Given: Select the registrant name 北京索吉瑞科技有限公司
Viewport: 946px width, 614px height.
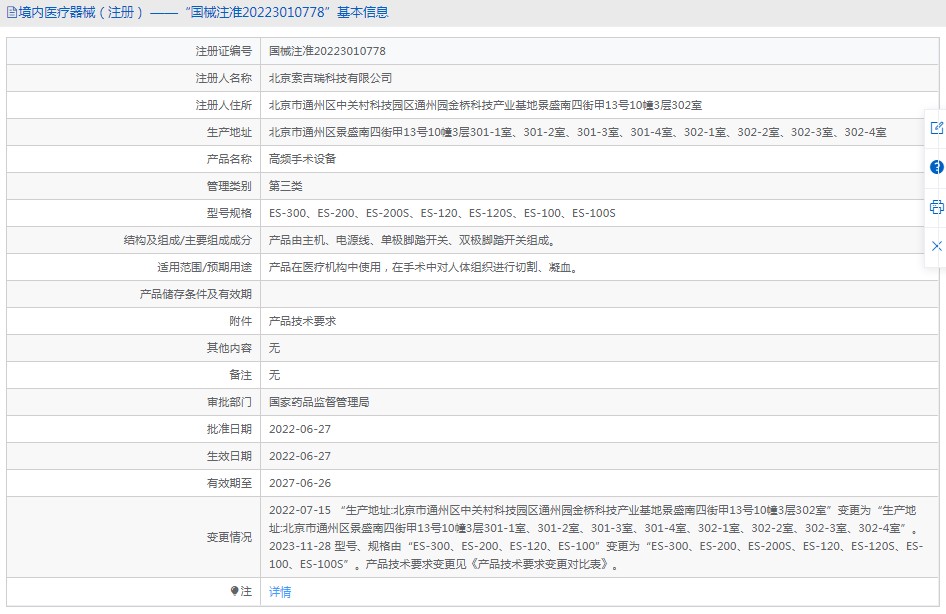Looking at the screenshot, I should [330, 78].
